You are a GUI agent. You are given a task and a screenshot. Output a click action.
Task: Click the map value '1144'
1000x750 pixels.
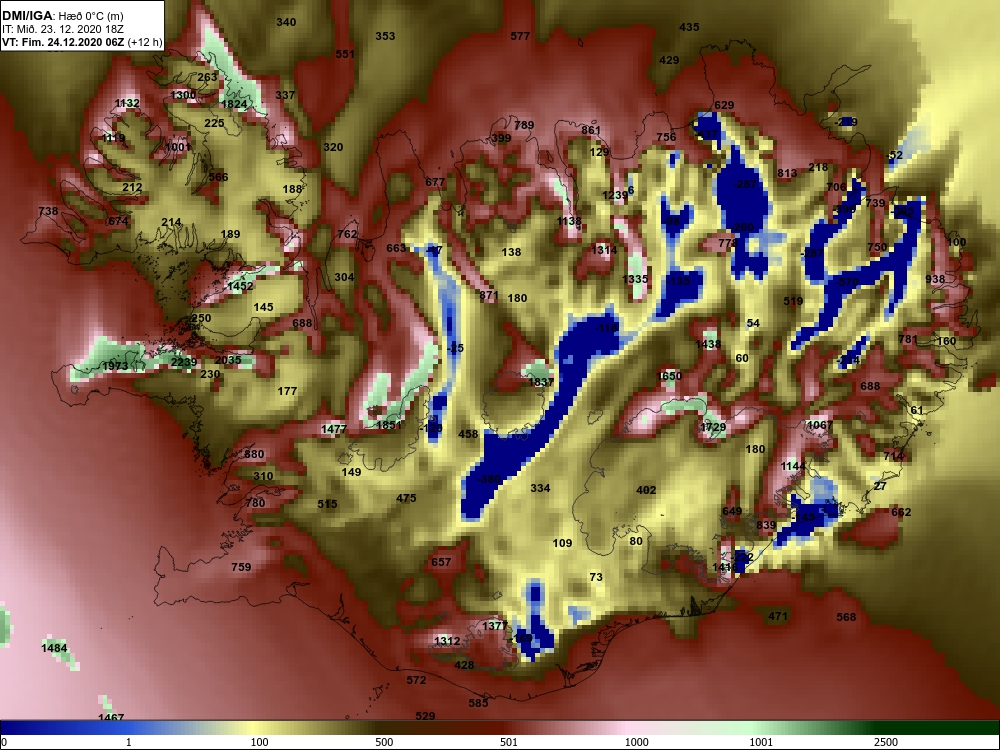(x=793, y=466)
